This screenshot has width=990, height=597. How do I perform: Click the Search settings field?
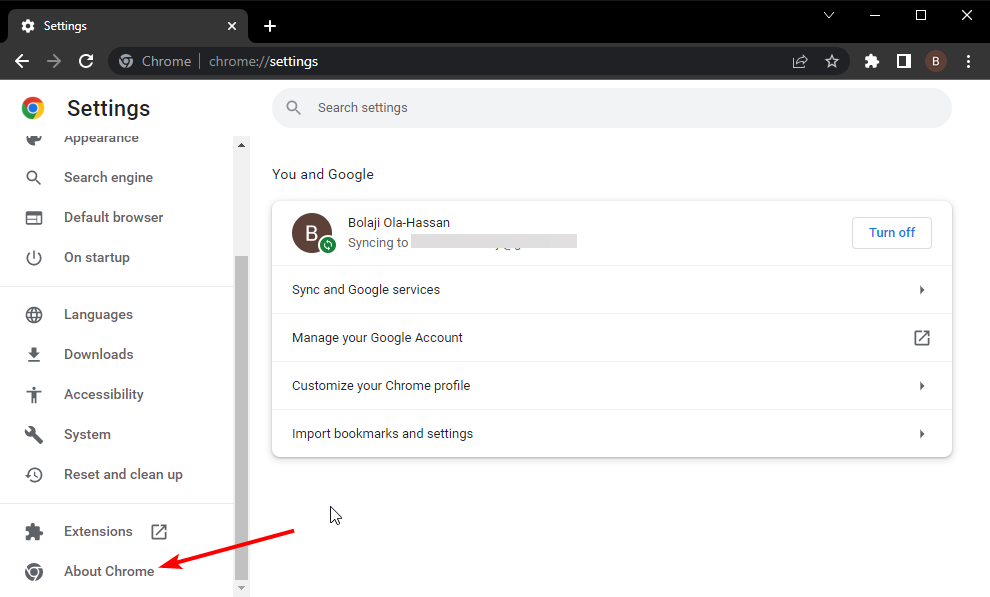pyautogui.click(x=611, y=108)
